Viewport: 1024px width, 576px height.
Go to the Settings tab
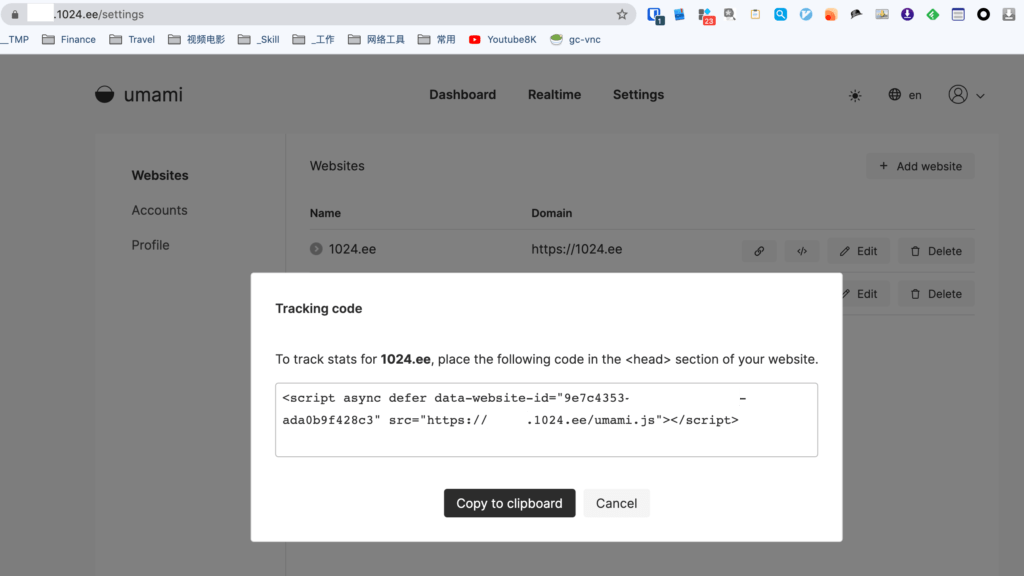coord(638,95)
